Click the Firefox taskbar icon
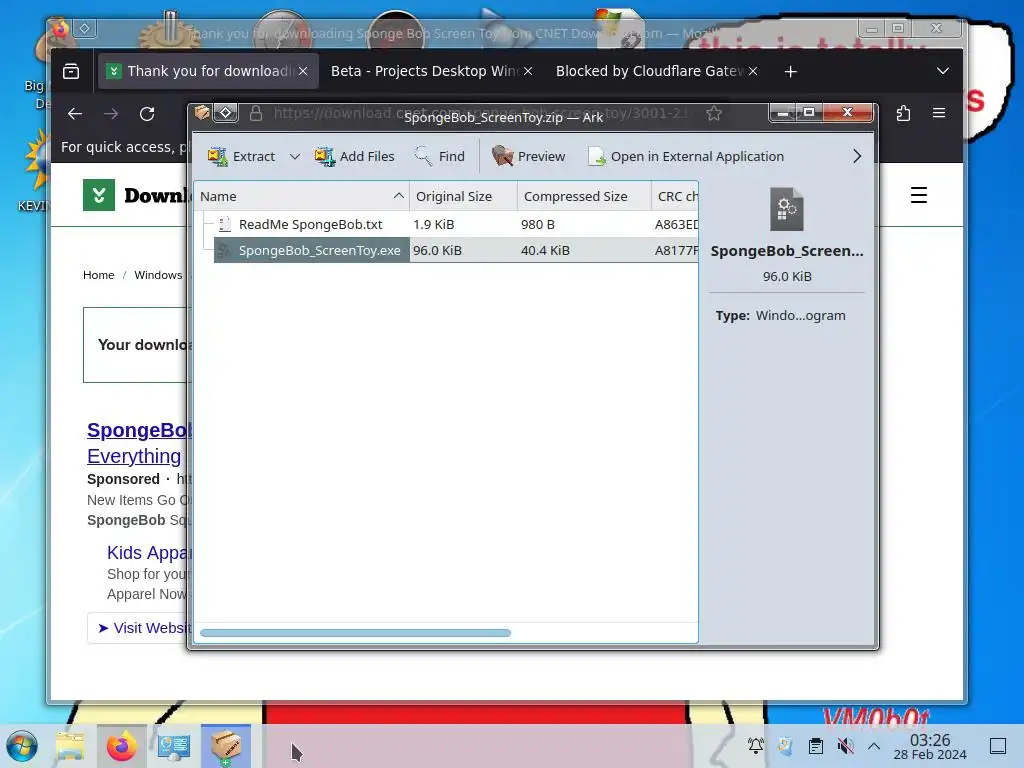Viewport: 1024px width, 768px height. 121,746
